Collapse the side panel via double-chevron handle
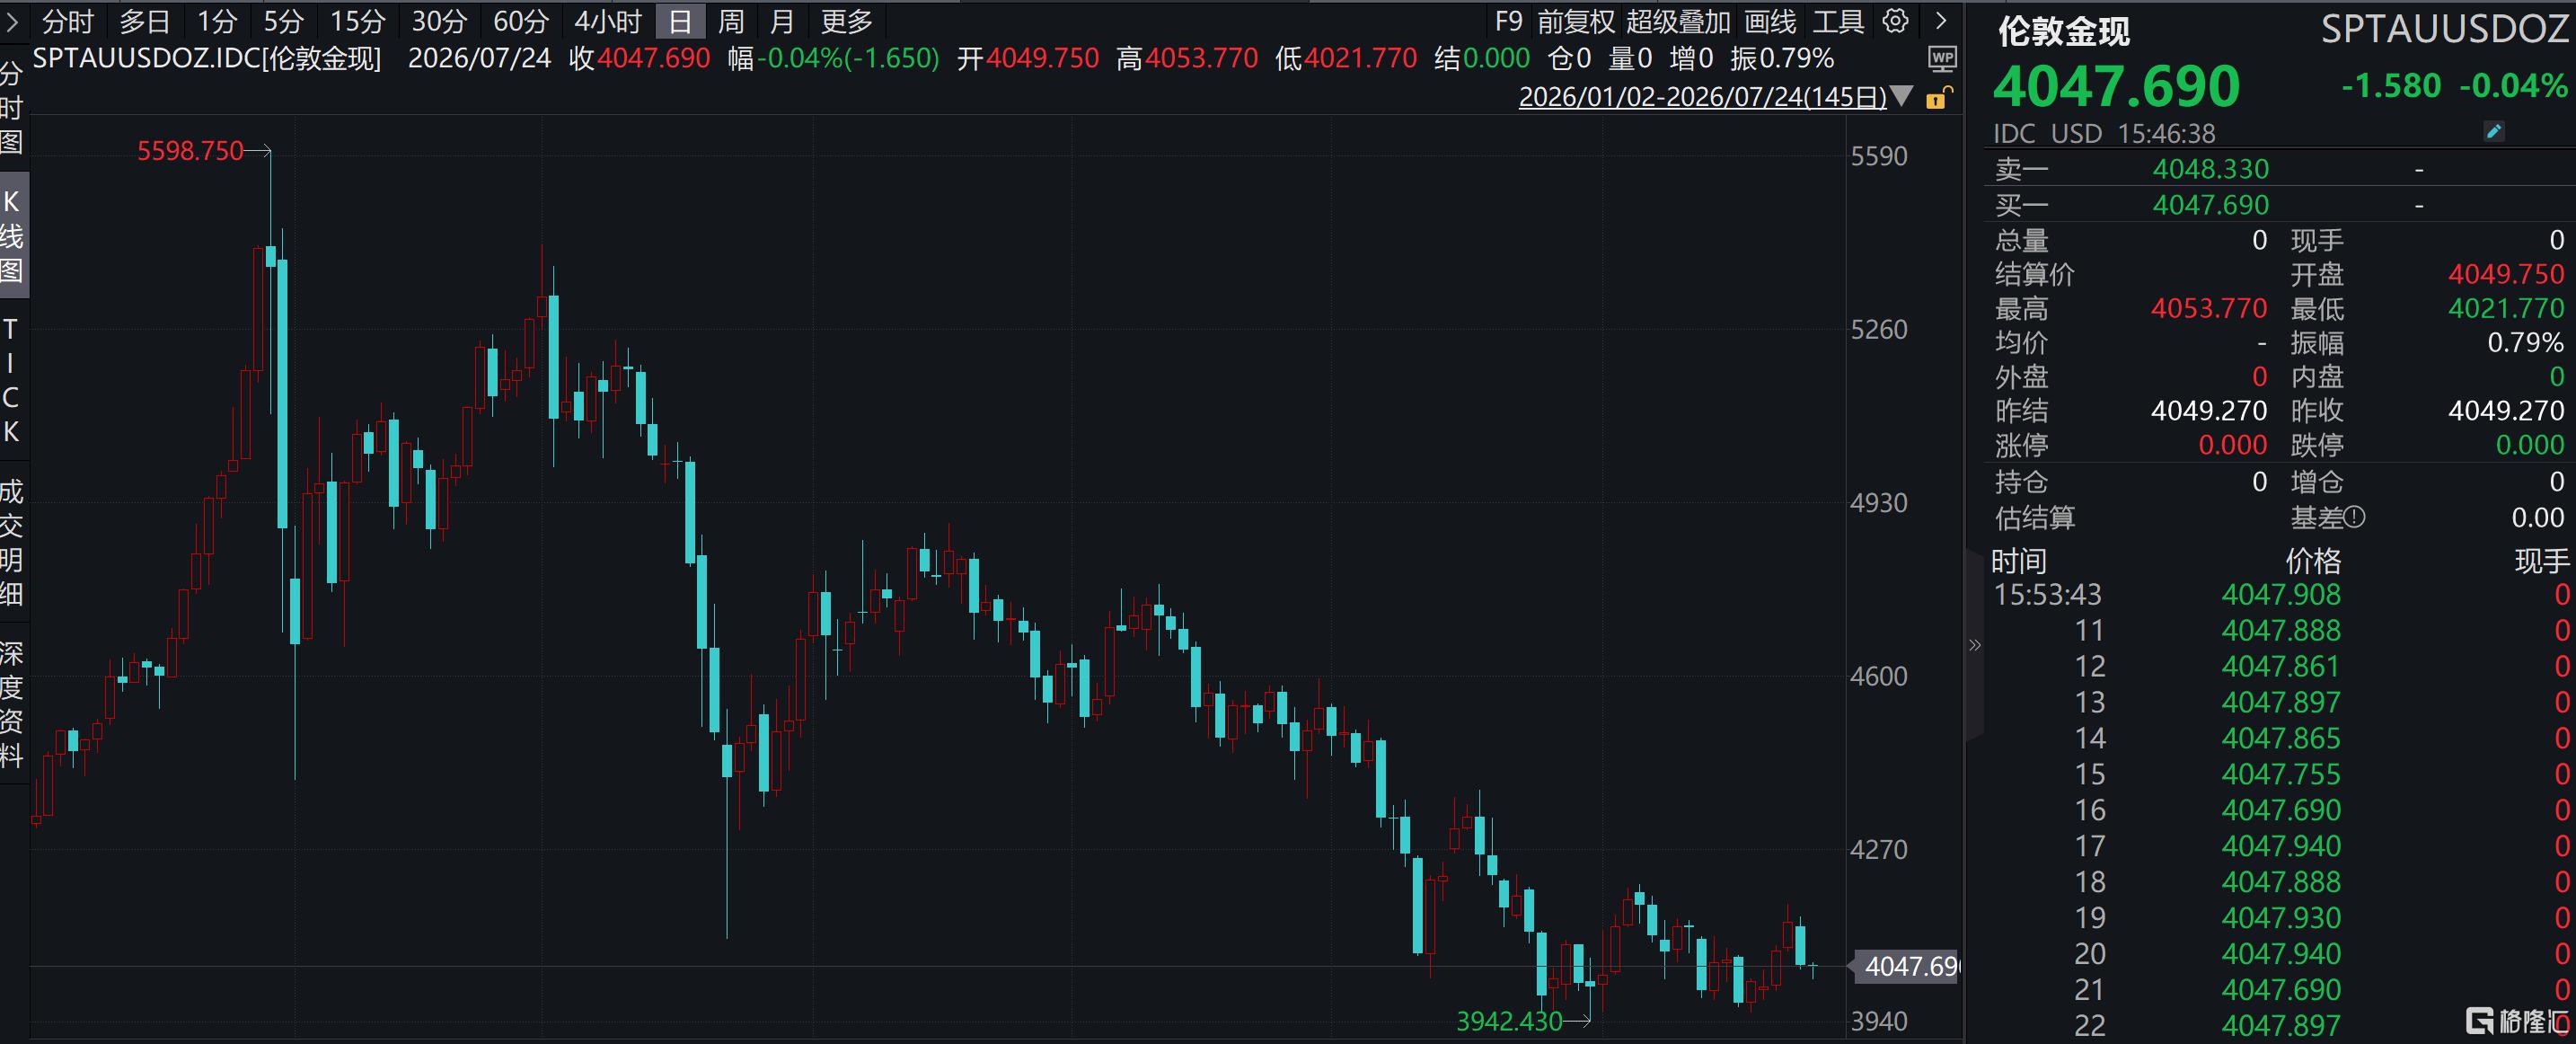The height and width of the screenshot is (1044, 2576). point(1974,645)
